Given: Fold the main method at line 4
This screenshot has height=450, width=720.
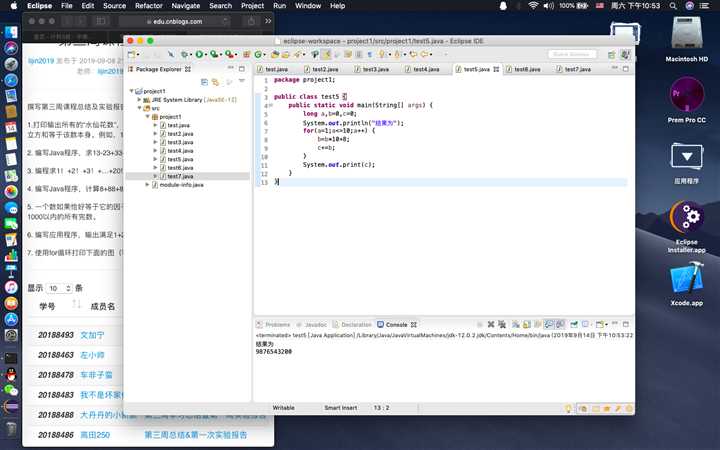Looking at the screenshot, I should click(270, 105).
